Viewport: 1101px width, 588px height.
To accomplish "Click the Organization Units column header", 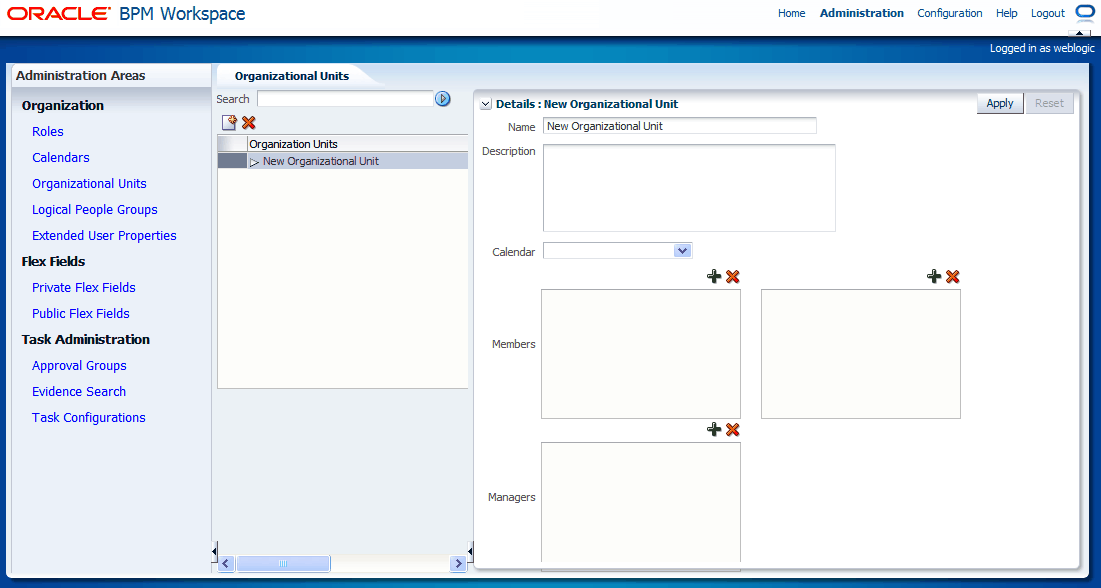I will [x=357, y=144].
